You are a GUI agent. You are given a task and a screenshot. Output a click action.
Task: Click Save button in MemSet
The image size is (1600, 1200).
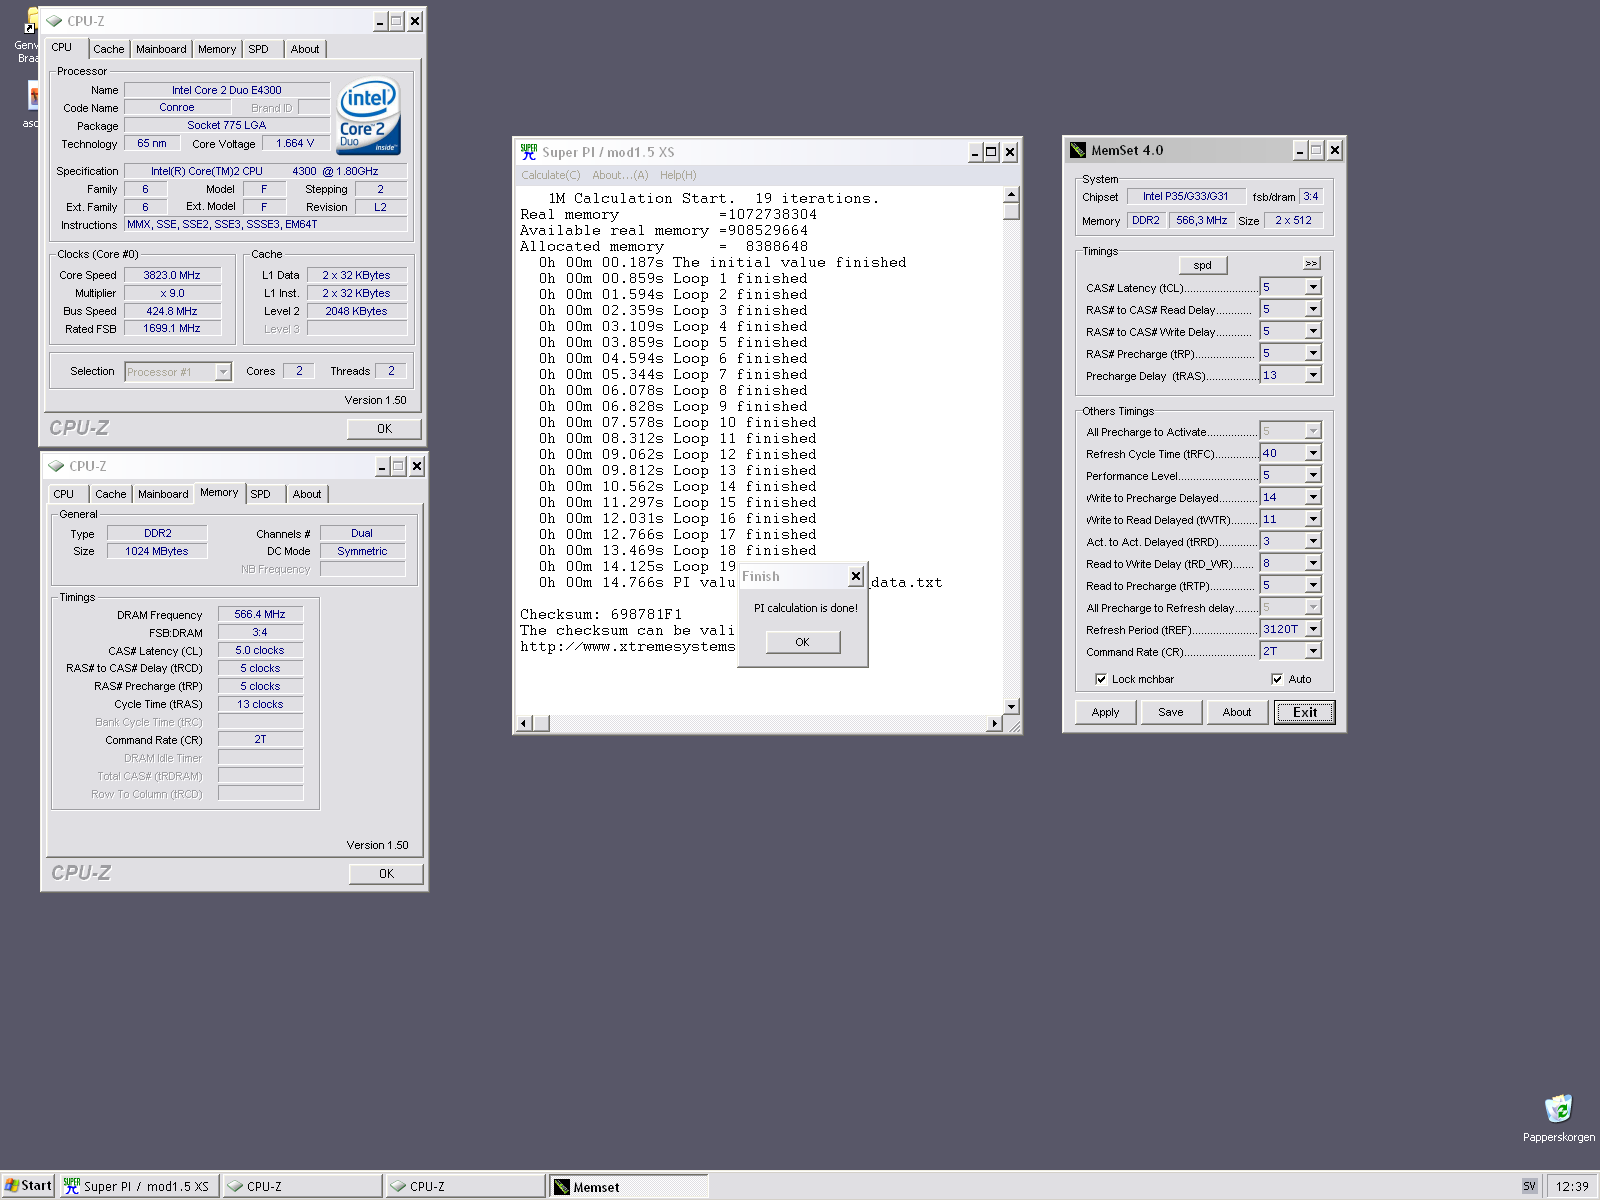coord(1171,712)
